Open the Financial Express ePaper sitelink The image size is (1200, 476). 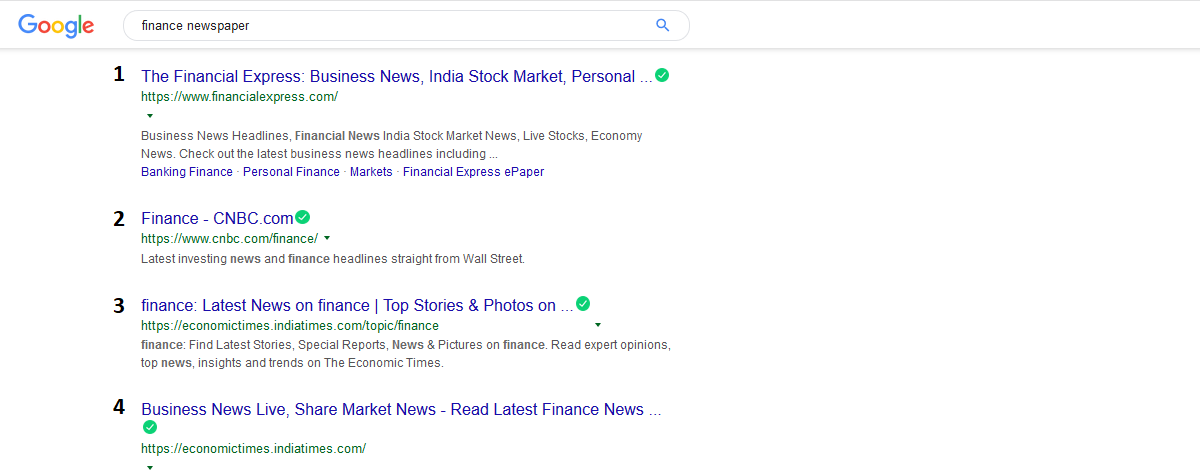473,172
